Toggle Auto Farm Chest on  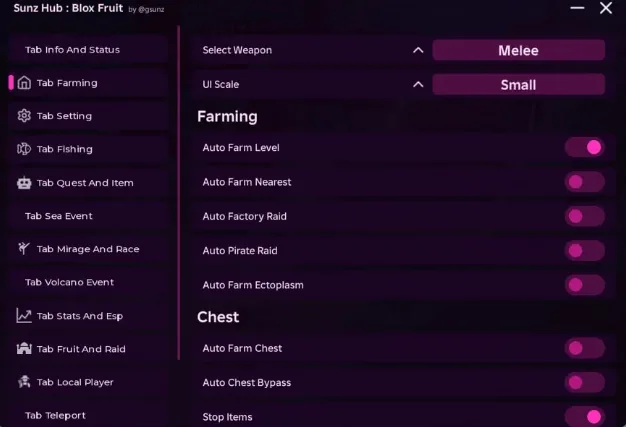pyautogui.click(x=584, y=348)
